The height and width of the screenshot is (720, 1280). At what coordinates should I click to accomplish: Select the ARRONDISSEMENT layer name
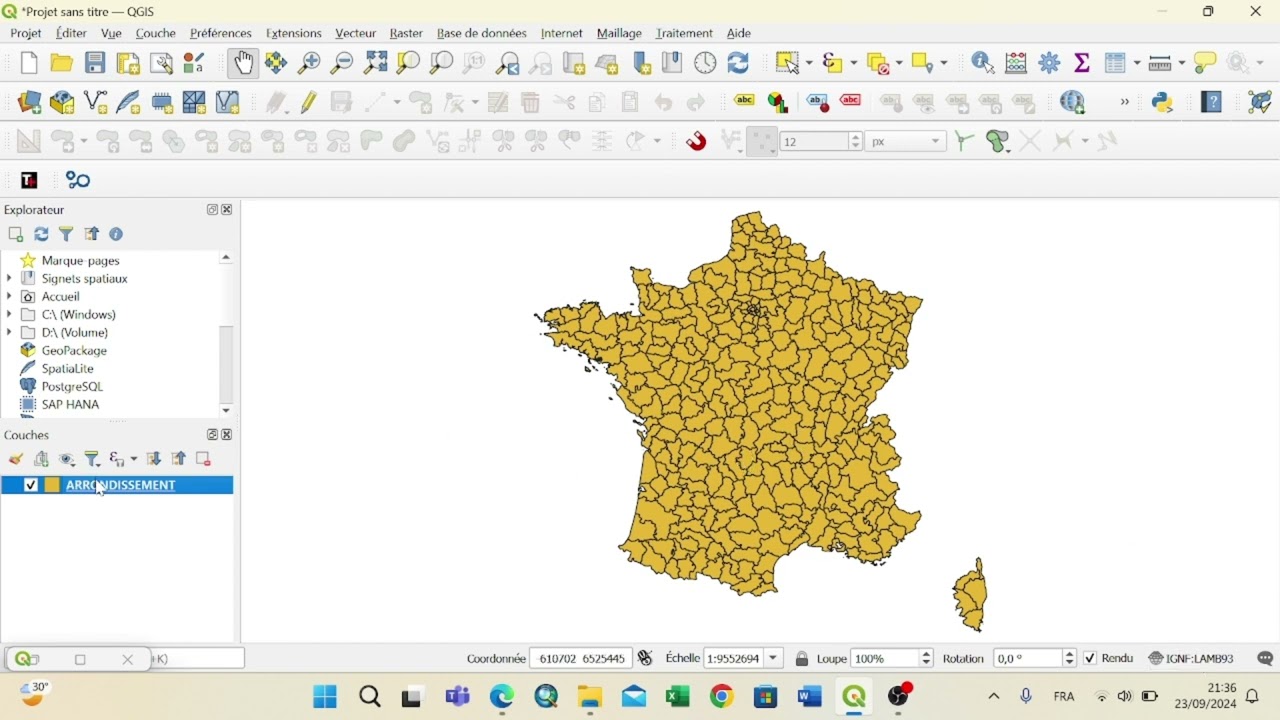121,487
